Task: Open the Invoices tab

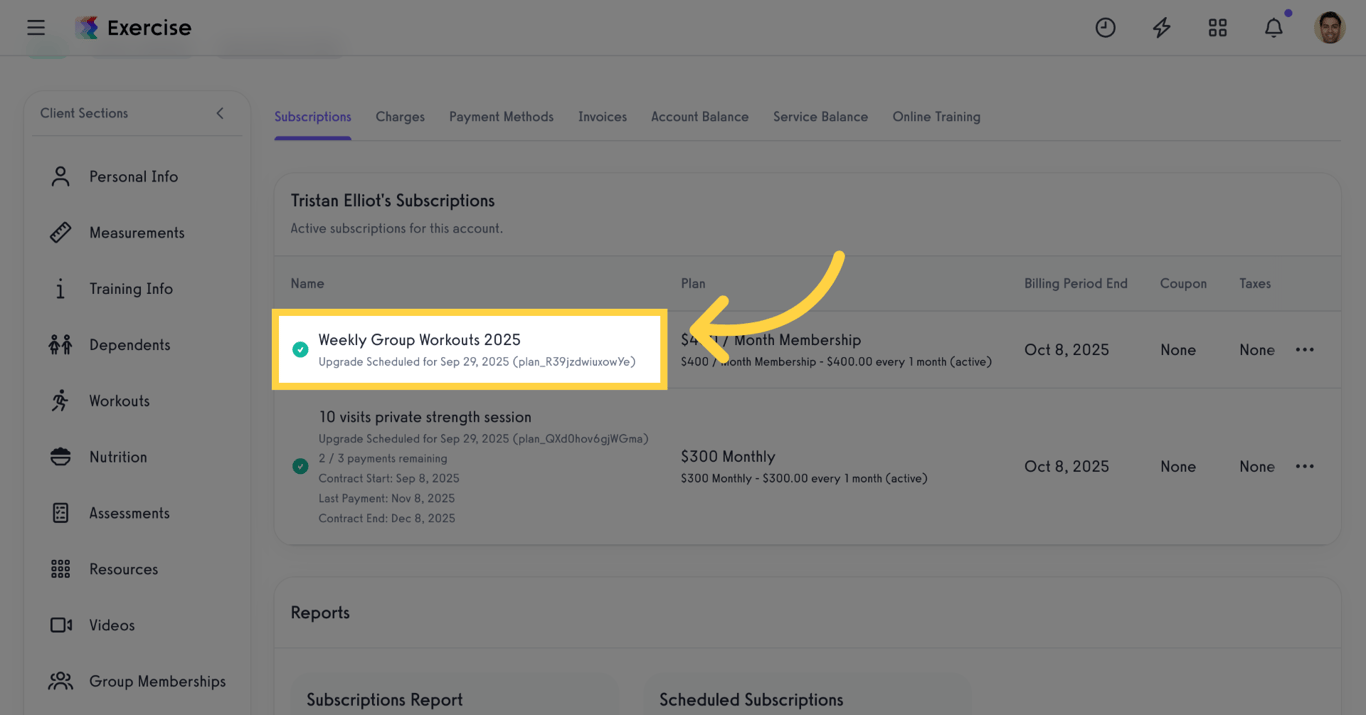Action: tap(602, 117)
